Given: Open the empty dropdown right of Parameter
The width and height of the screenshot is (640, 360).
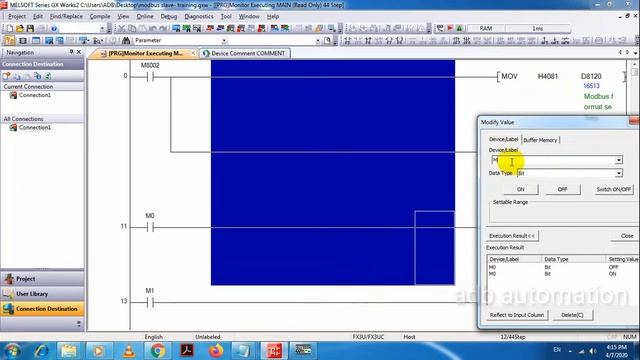Looking at the screenshot, I should coord(318,41).
